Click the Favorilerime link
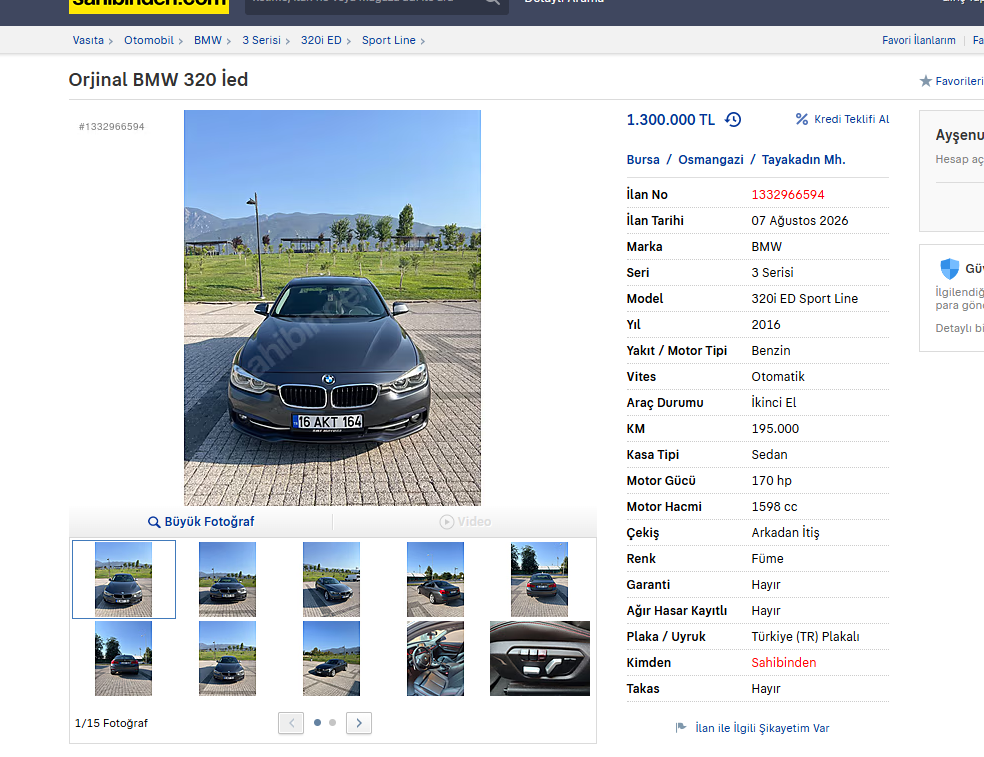This screenshot has height=757, width=984. [960, 81]
